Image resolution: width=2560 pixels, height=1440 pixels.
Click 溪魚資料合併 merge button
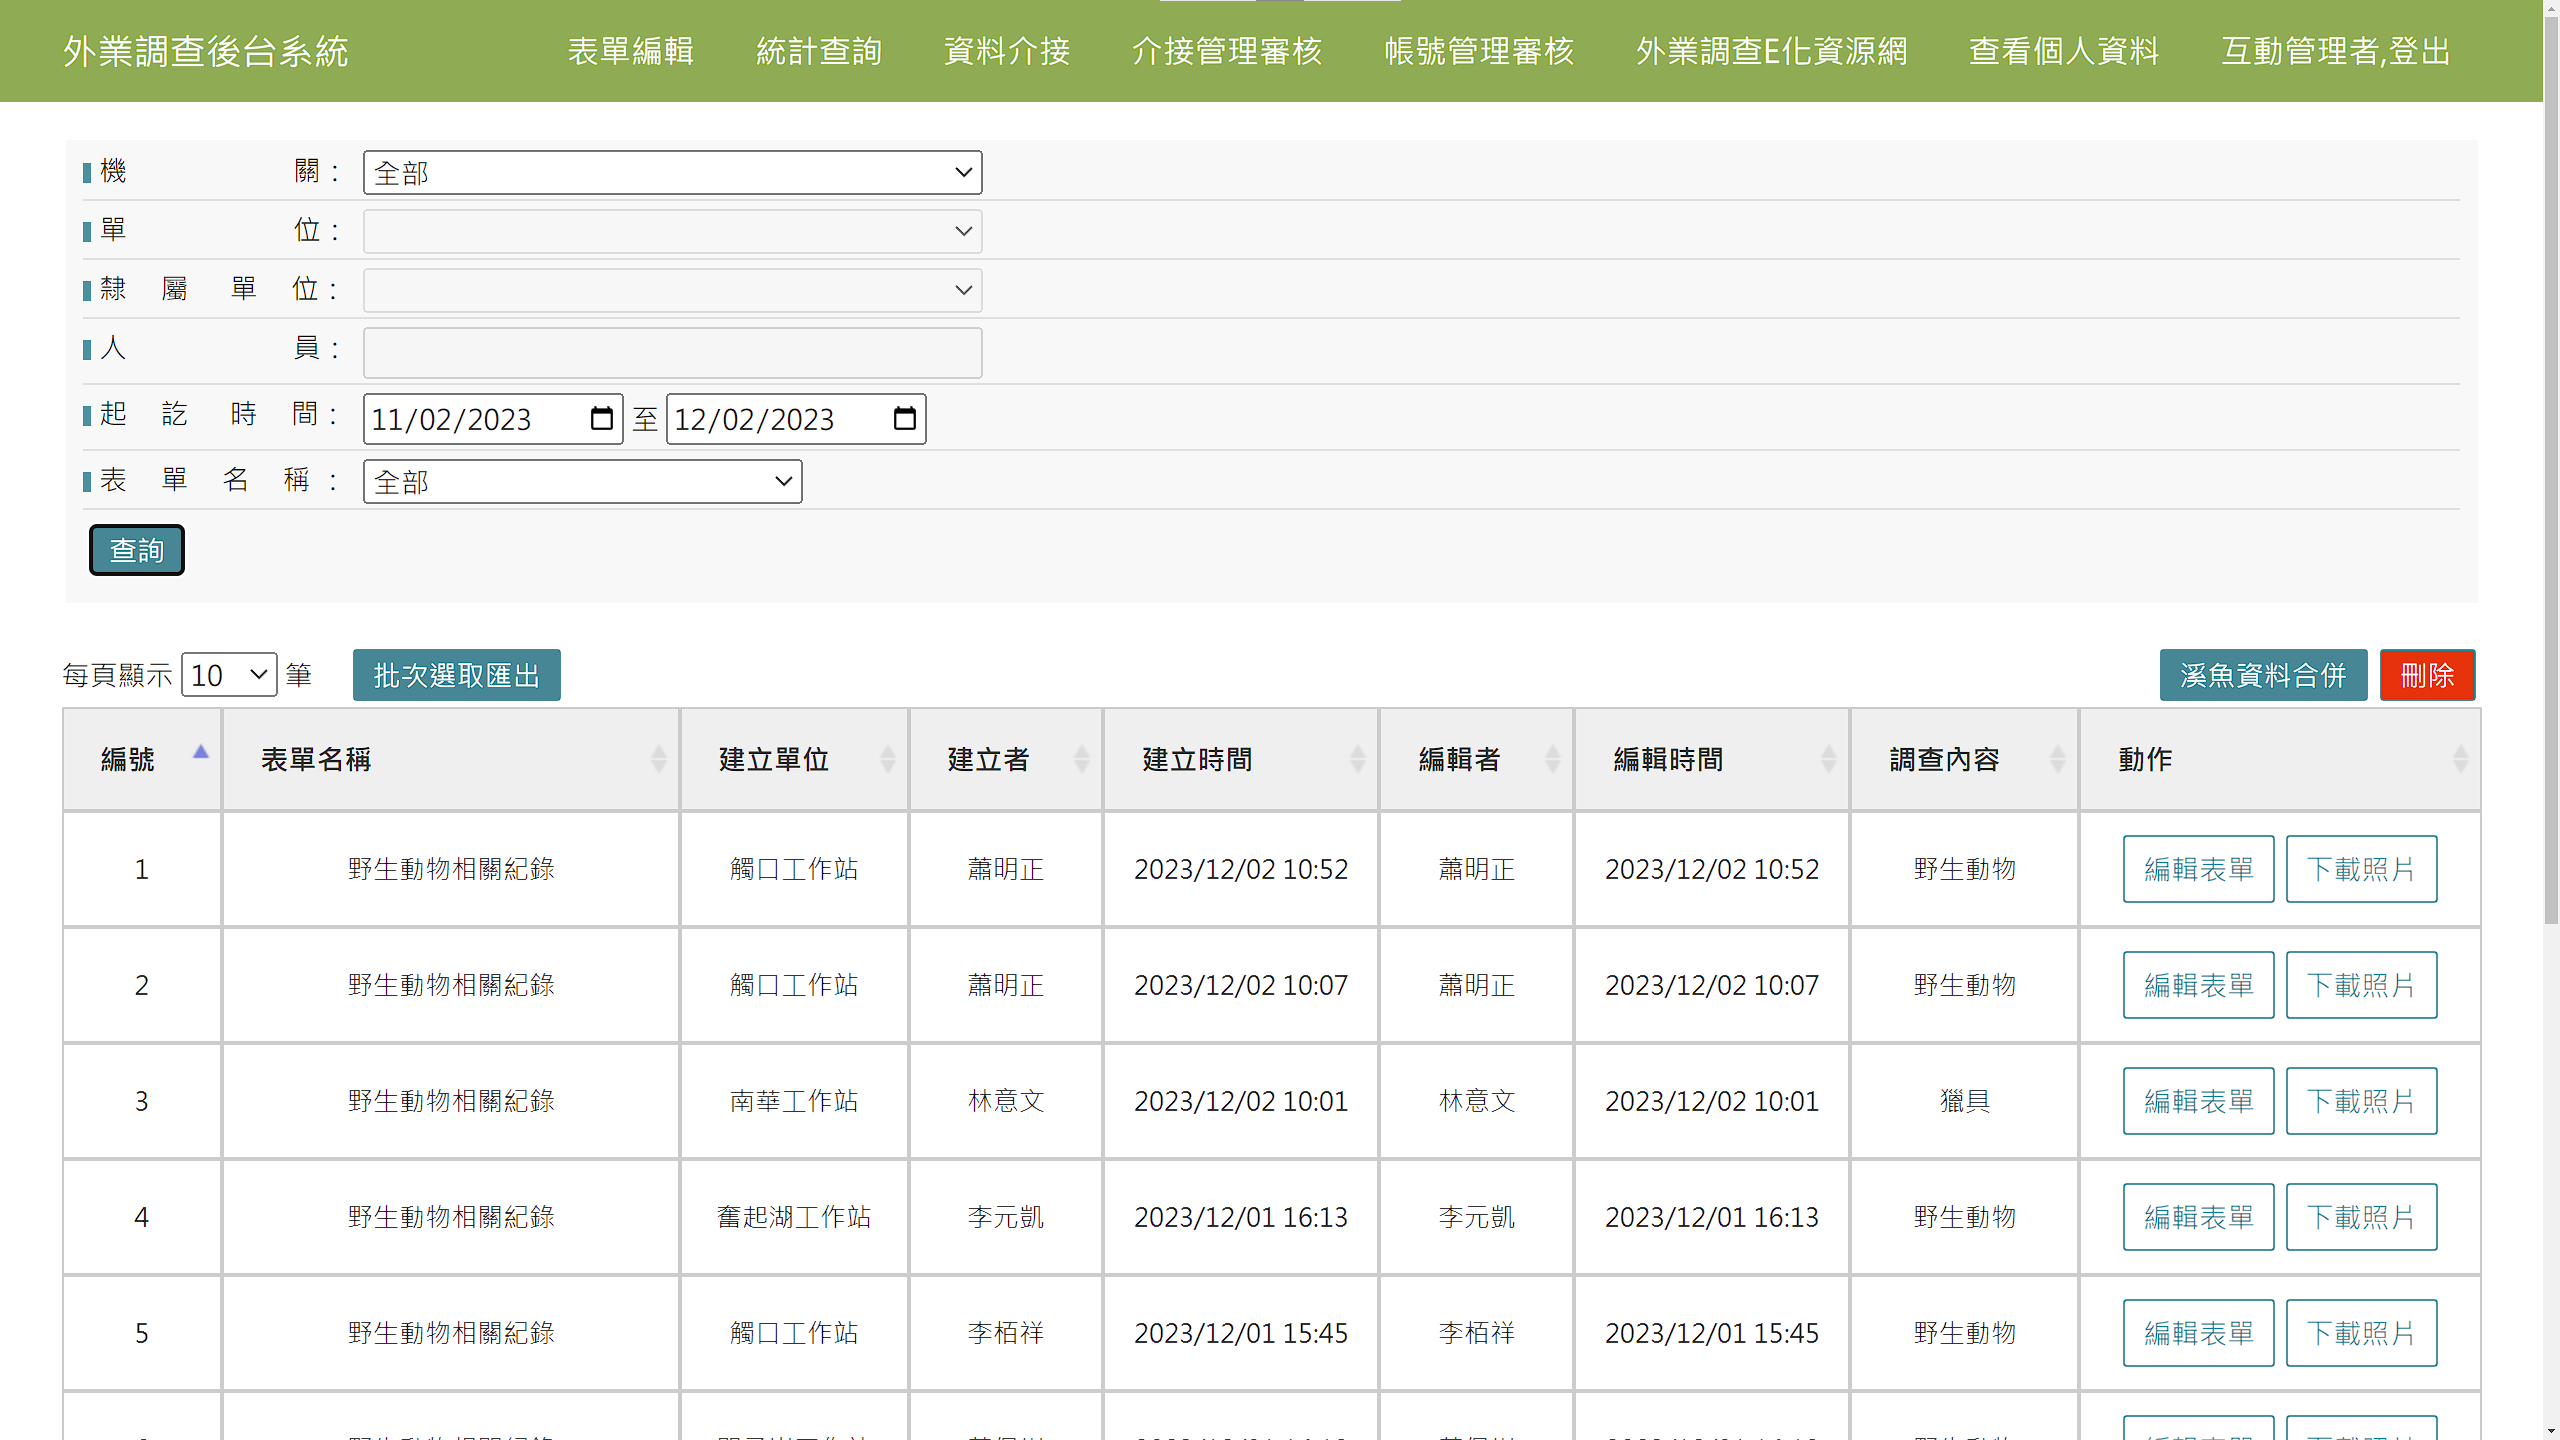(x=2264, y=675)
